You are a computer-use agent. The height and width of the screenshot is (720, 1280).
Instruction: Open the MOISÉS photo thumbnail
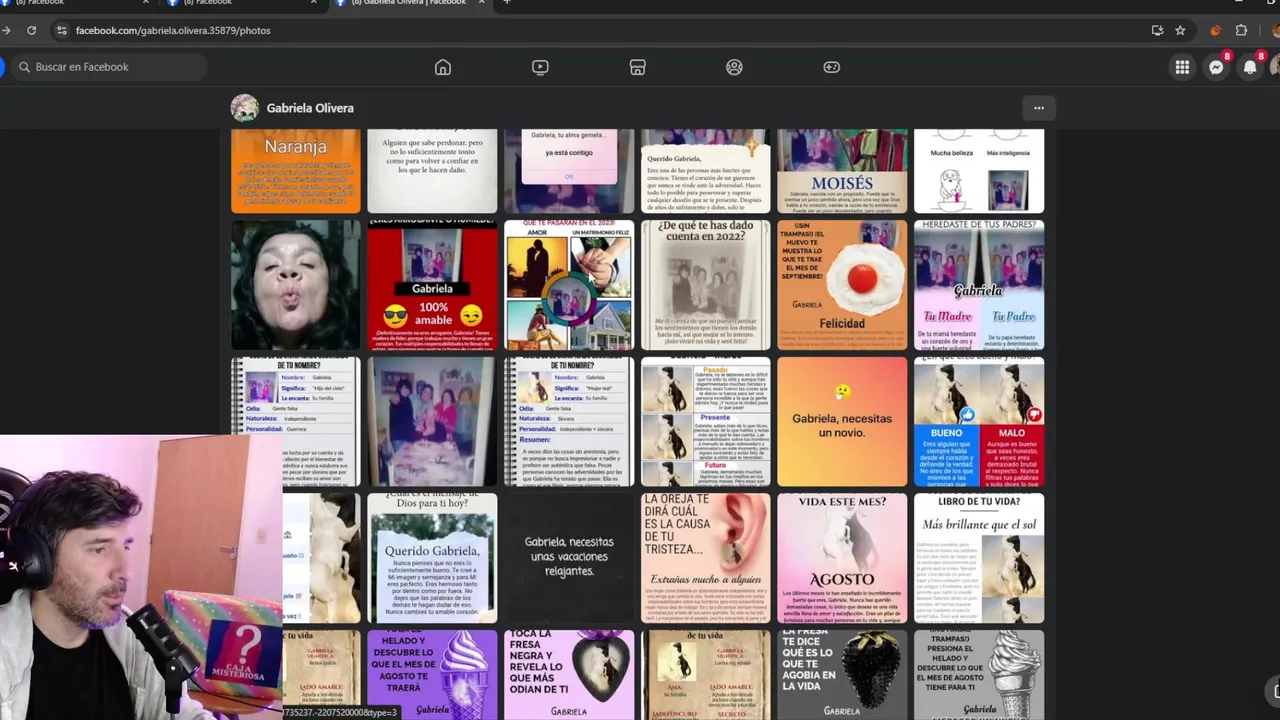coord(842,171)
